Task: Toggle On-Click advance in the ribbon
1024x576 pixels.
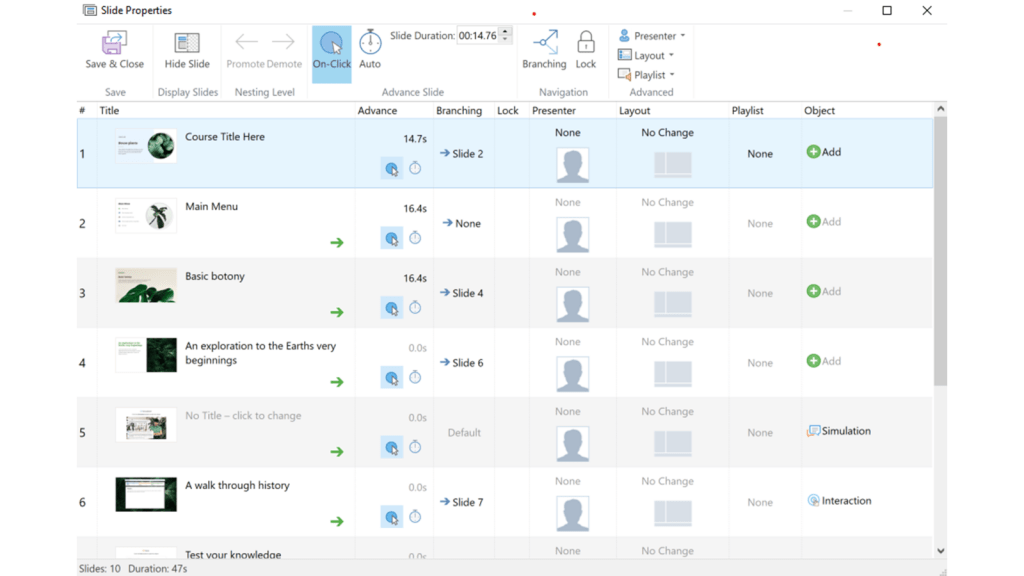Action: coord(331,44)
